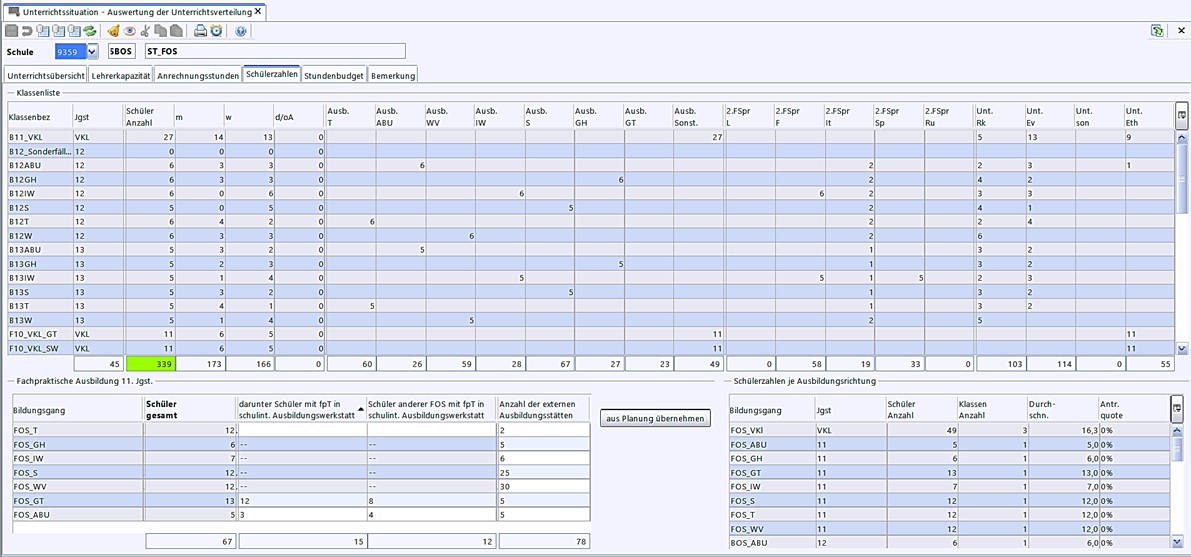Click the alarm clock icon
The width and height of the screenshot is (1191, 557).
coord(216,31)
